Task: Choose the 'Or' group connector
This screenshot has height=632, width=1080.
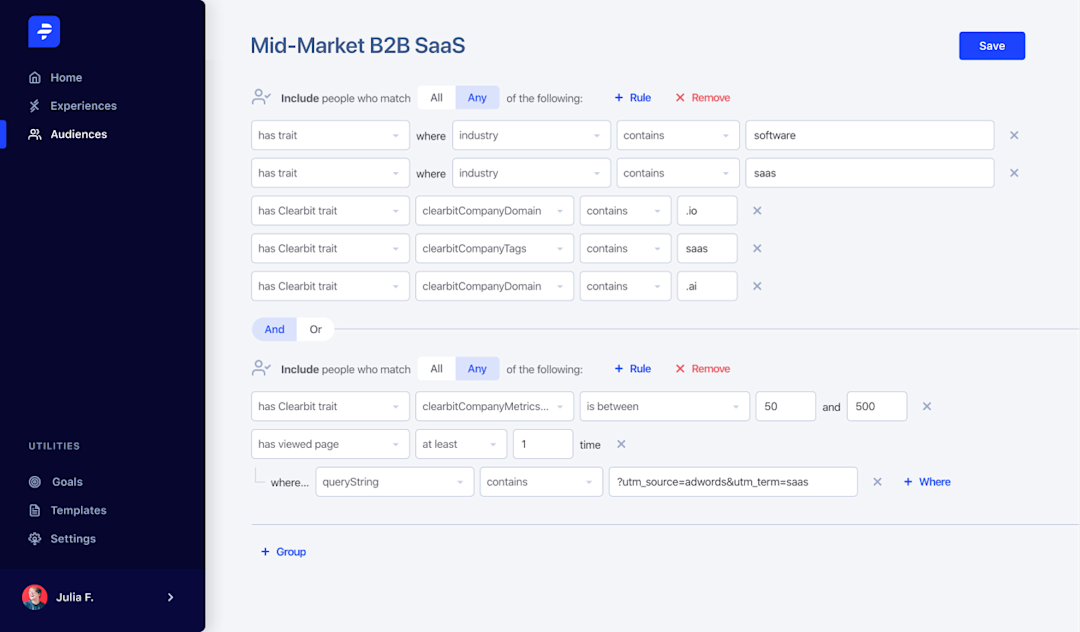Action: point(315,329)
